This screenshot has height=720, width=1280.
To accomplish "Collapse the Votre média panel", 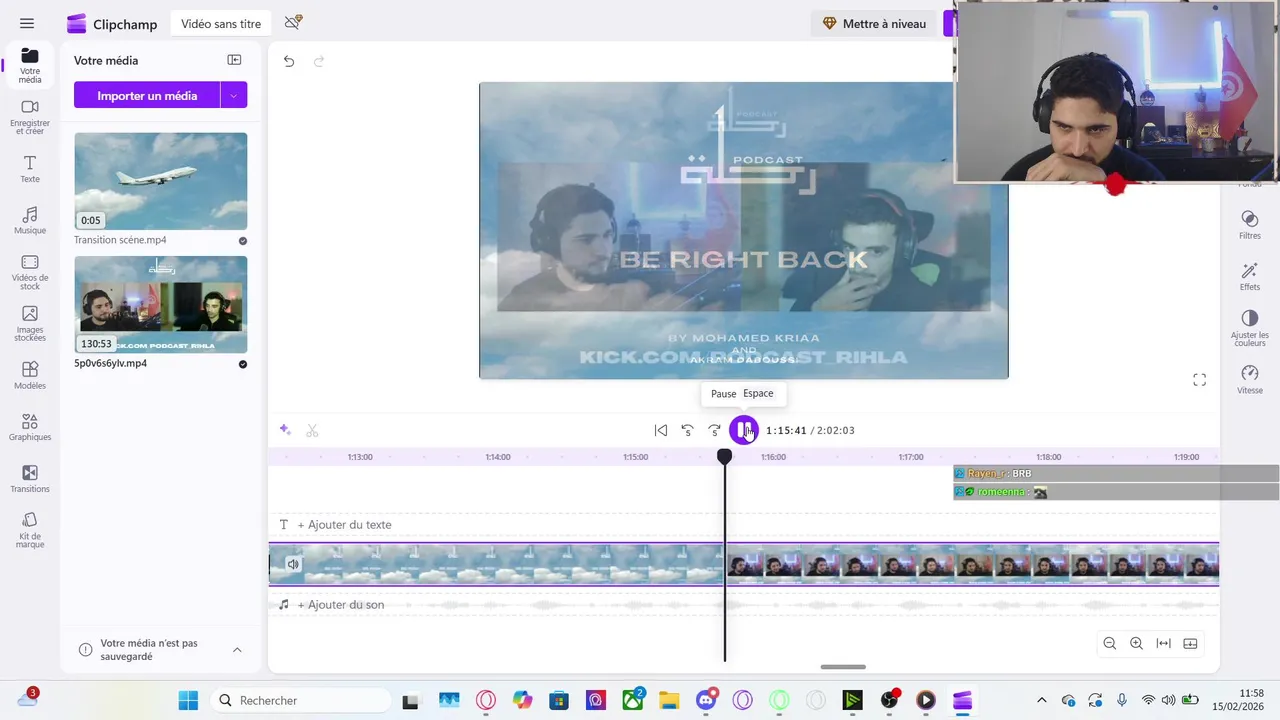I will point(234,60).
